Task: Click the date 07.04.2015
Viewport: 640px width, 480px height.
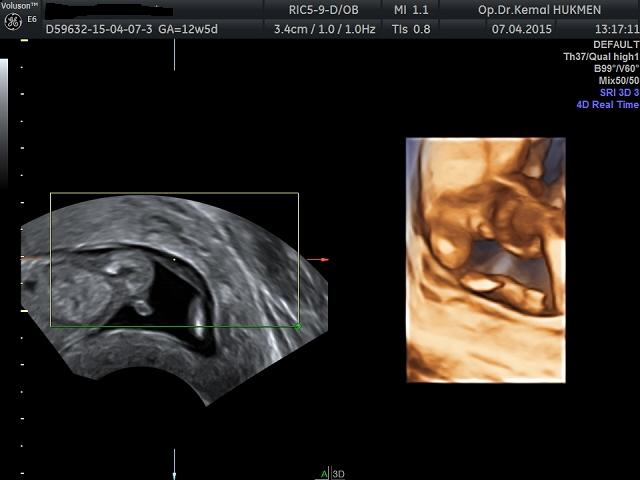Action: (x=520, y=29)
